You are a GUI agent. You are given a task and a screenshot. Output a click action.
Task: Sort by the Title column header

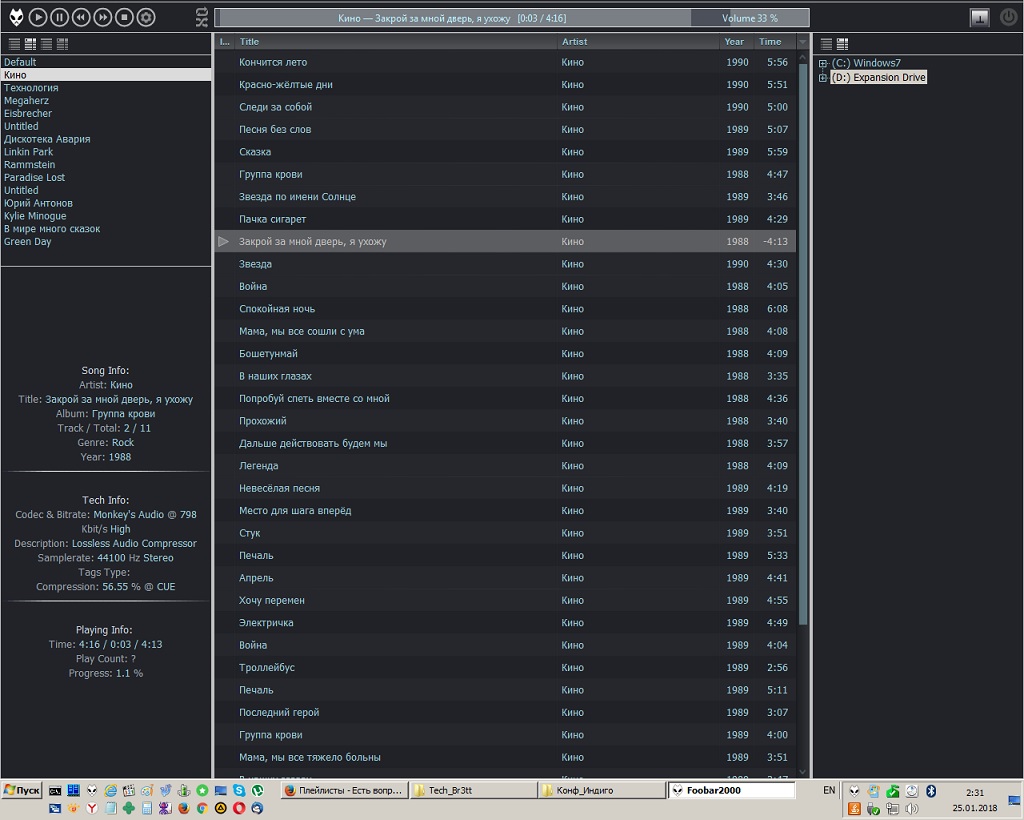[x=396, y=42]
